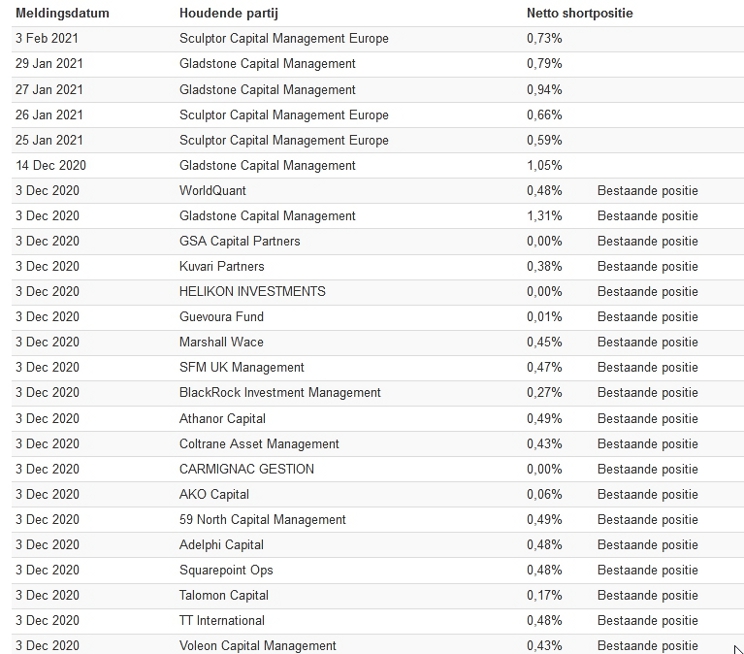
Task: Select the CARMIGNAC GESTION holder name
Action: point(246,468)
